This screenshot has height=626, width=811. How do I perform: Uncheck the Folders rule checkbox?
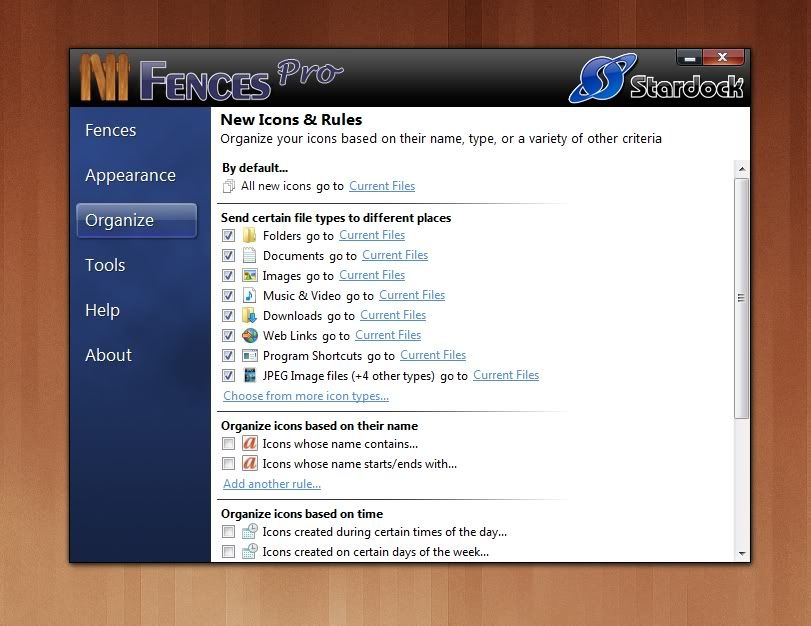228,236
